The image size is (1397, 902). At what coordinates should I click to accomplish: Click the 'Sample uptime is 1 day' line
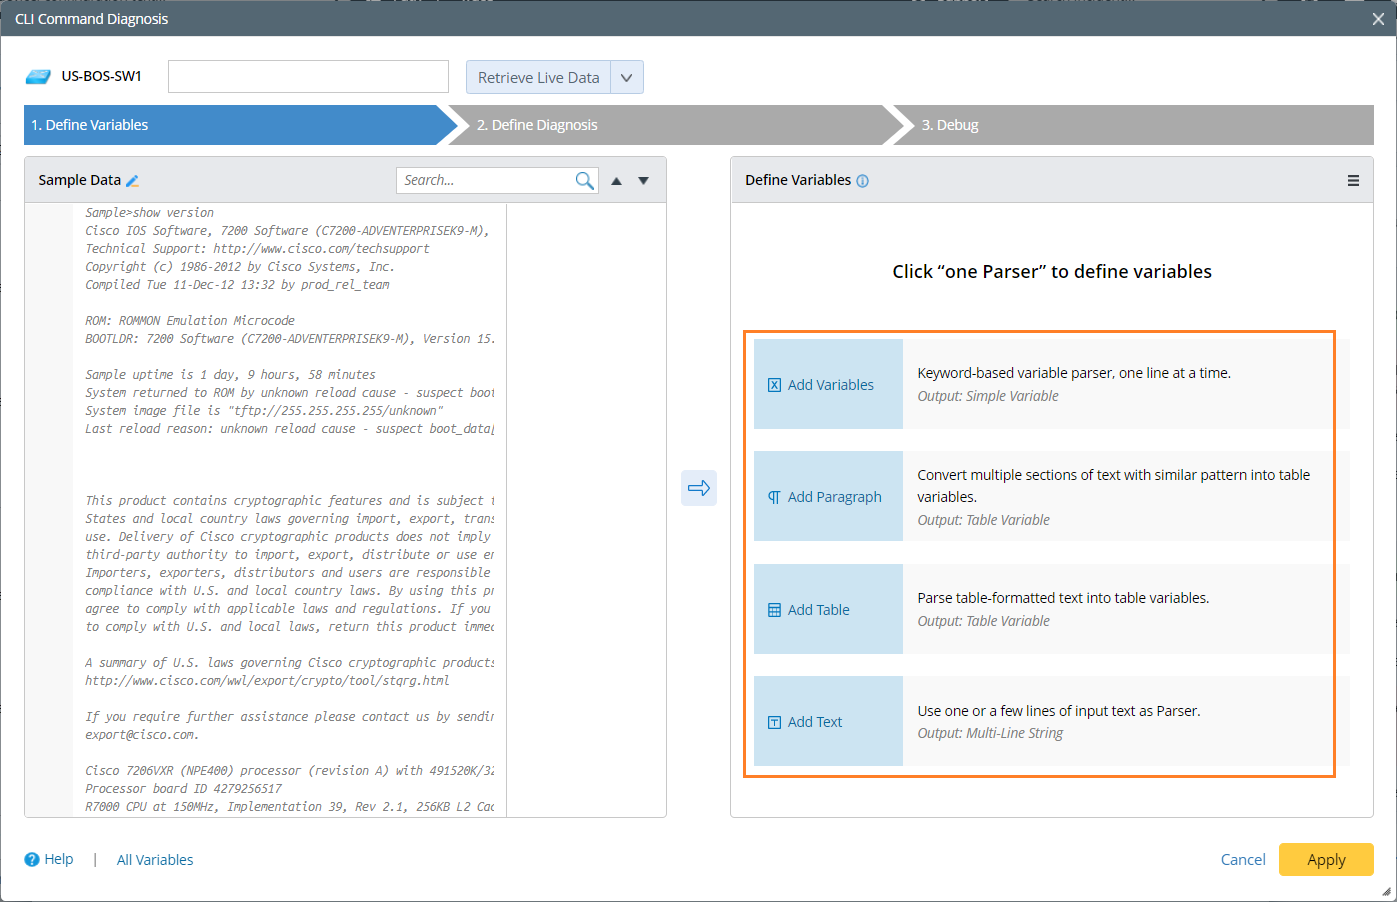[x=230, y=375]
